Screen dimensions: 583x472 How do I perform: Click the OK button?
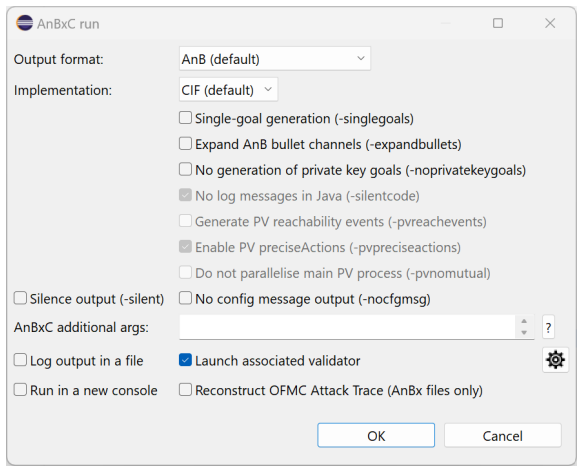[x=376, y=436]
